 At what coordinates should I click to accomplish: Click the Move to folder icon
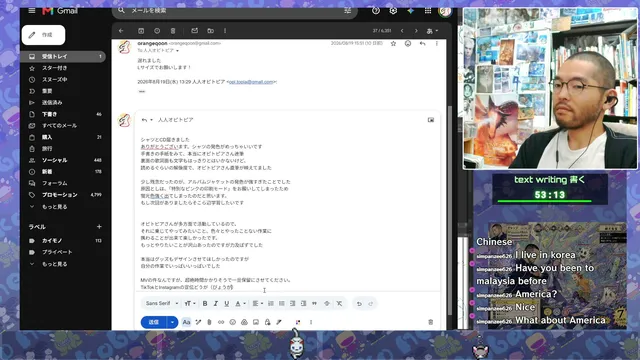coord(210,31)
